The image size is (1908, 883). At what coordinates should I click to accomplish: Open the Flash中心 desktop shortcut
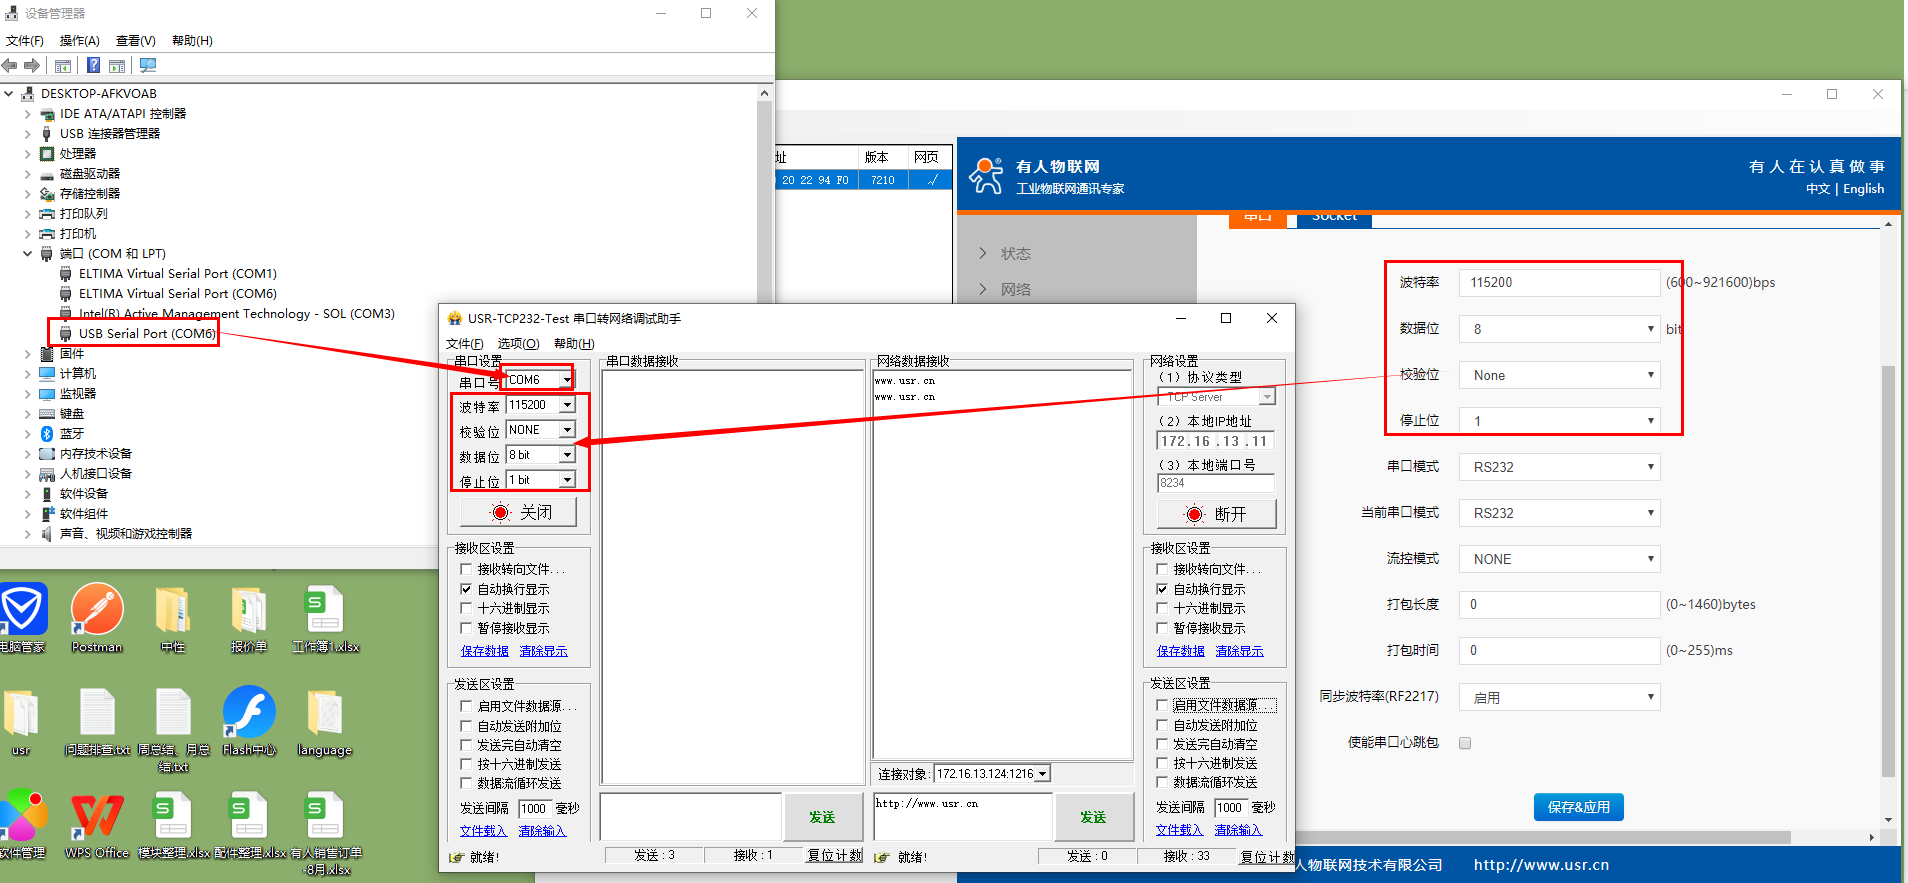tap(249, 713)
